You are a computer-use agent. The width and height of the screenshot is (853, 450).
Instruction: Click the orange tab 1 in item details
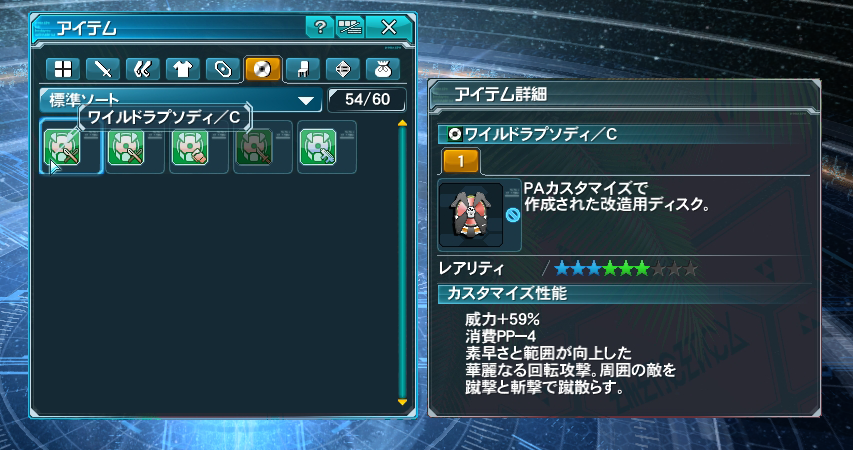click(461, 162)
